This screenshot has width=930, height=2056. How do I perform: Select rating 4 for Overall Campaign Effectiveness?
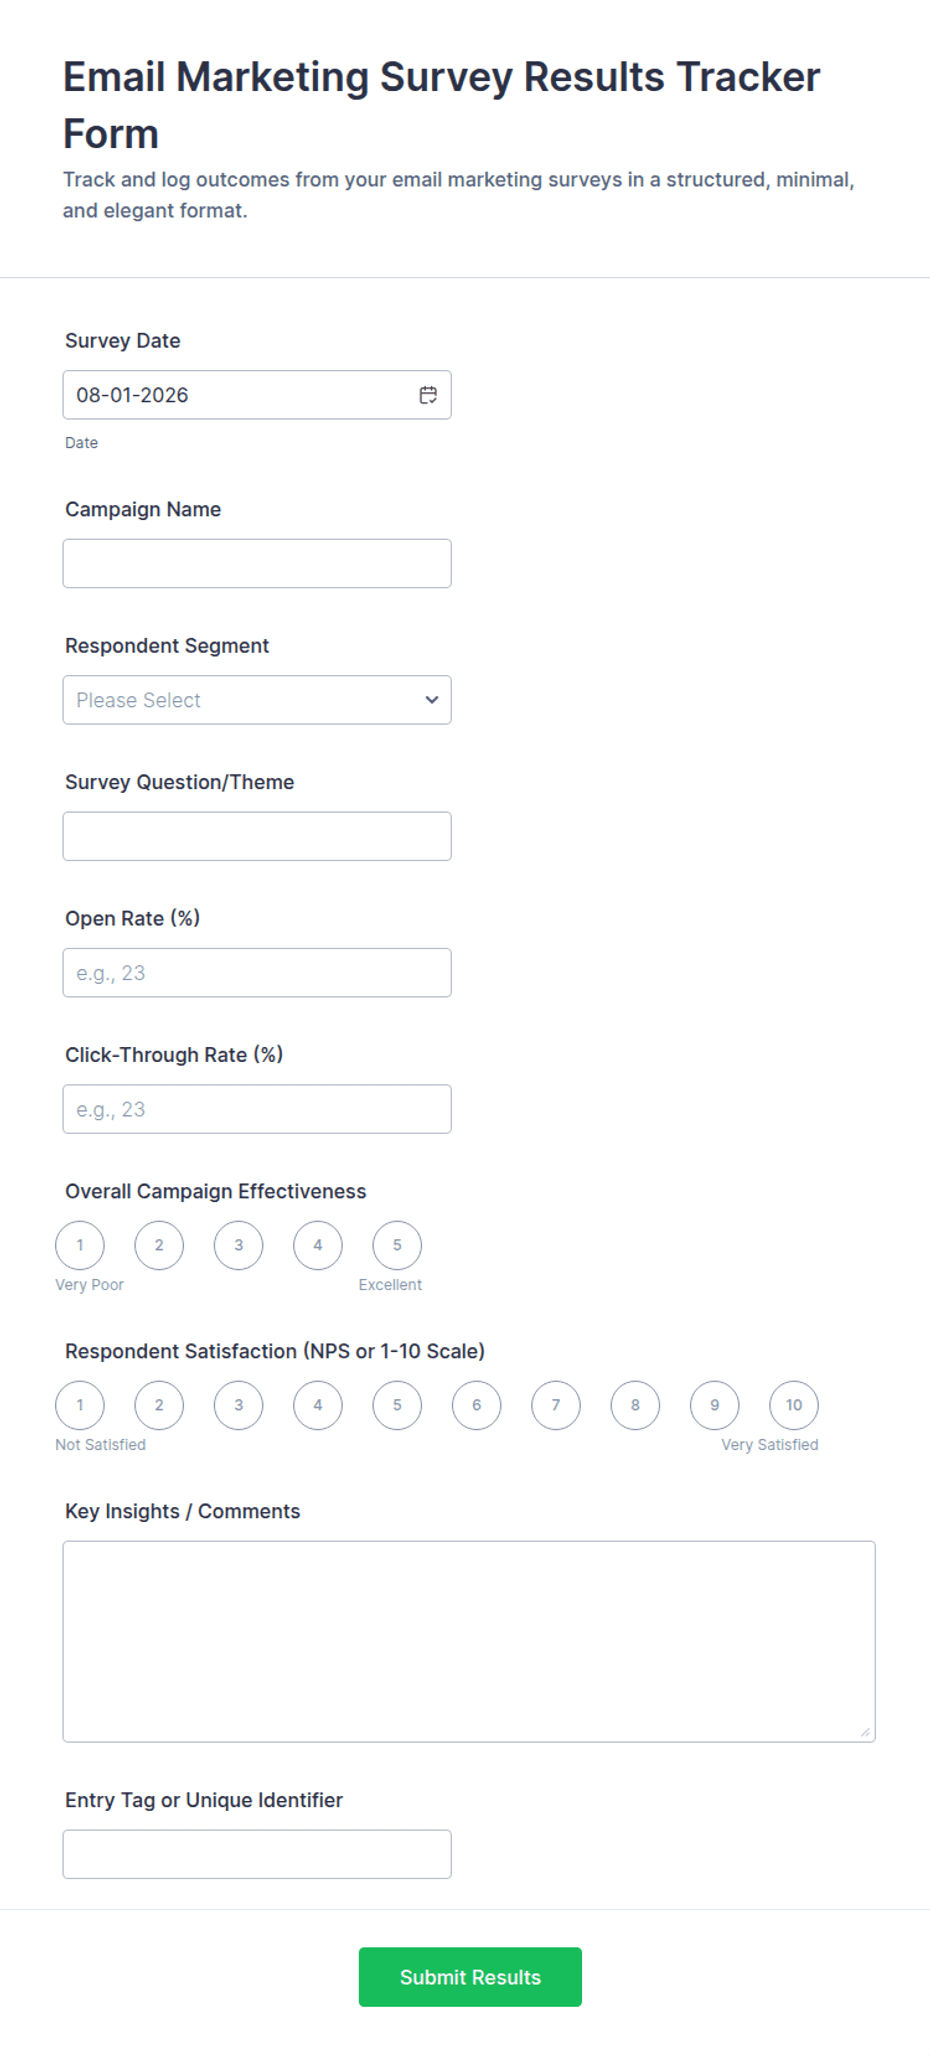coord(318,1245)
